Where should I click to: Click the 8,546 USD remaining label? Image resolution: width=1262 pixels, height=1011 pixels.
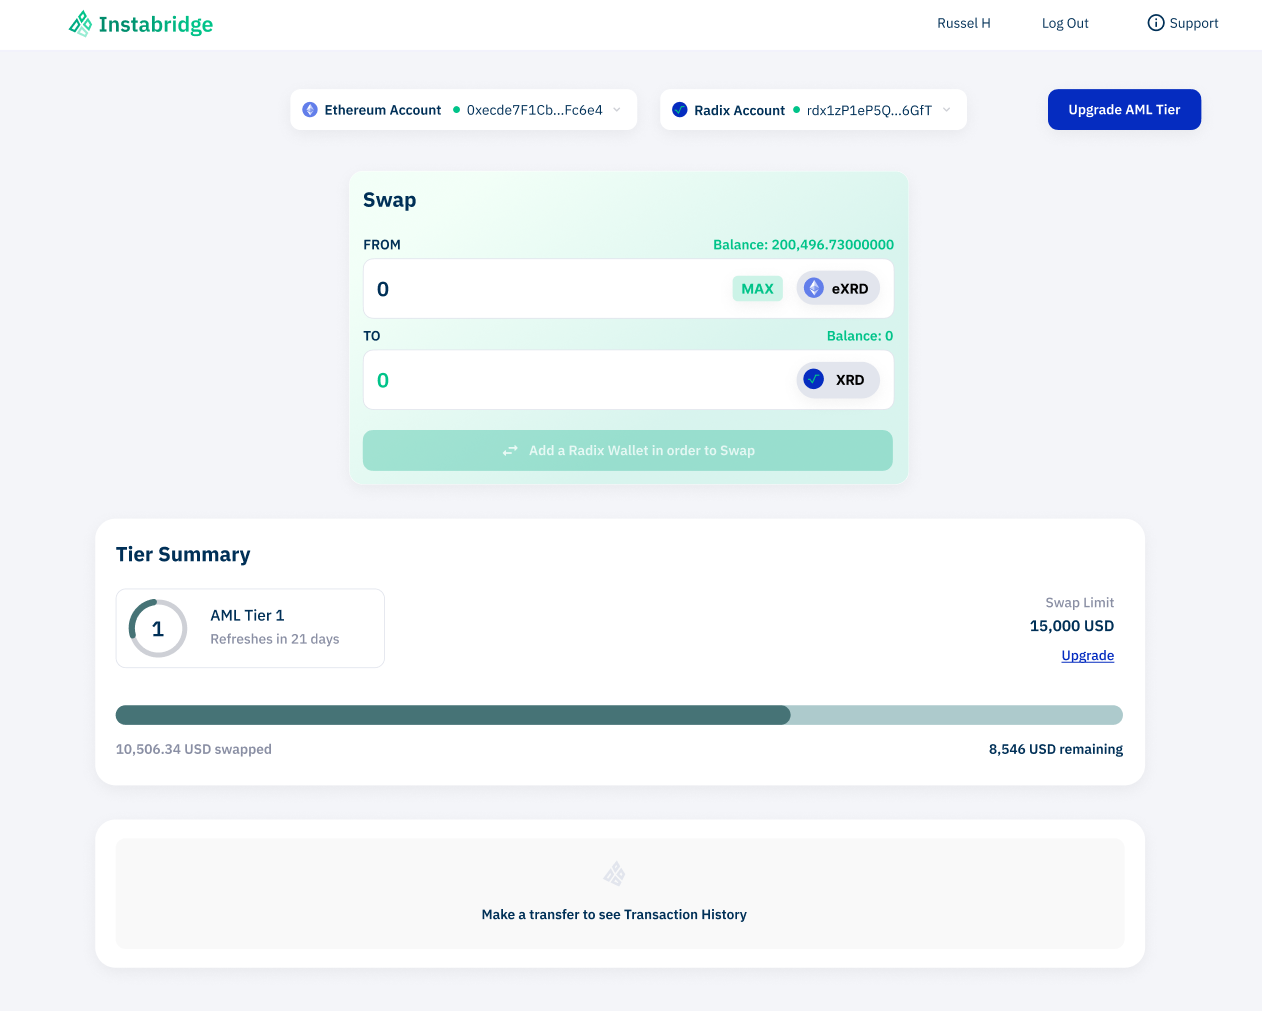pyautogui.click(x=1056, y=749)
